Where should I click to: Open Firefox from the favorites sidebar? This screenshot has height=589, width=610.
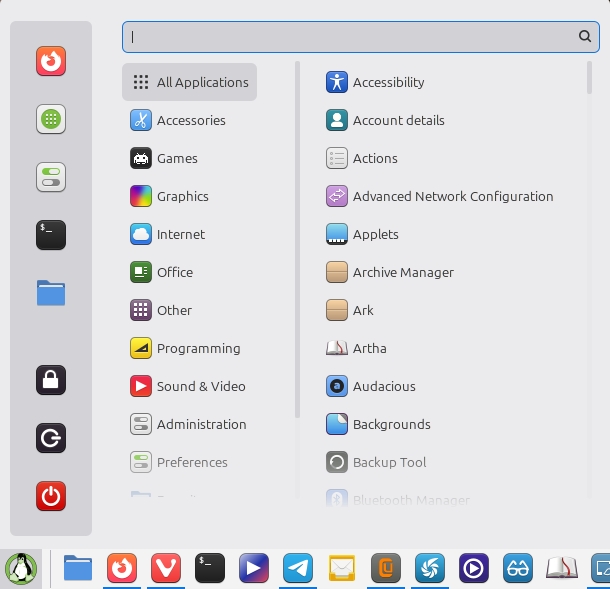pos(51,61)
